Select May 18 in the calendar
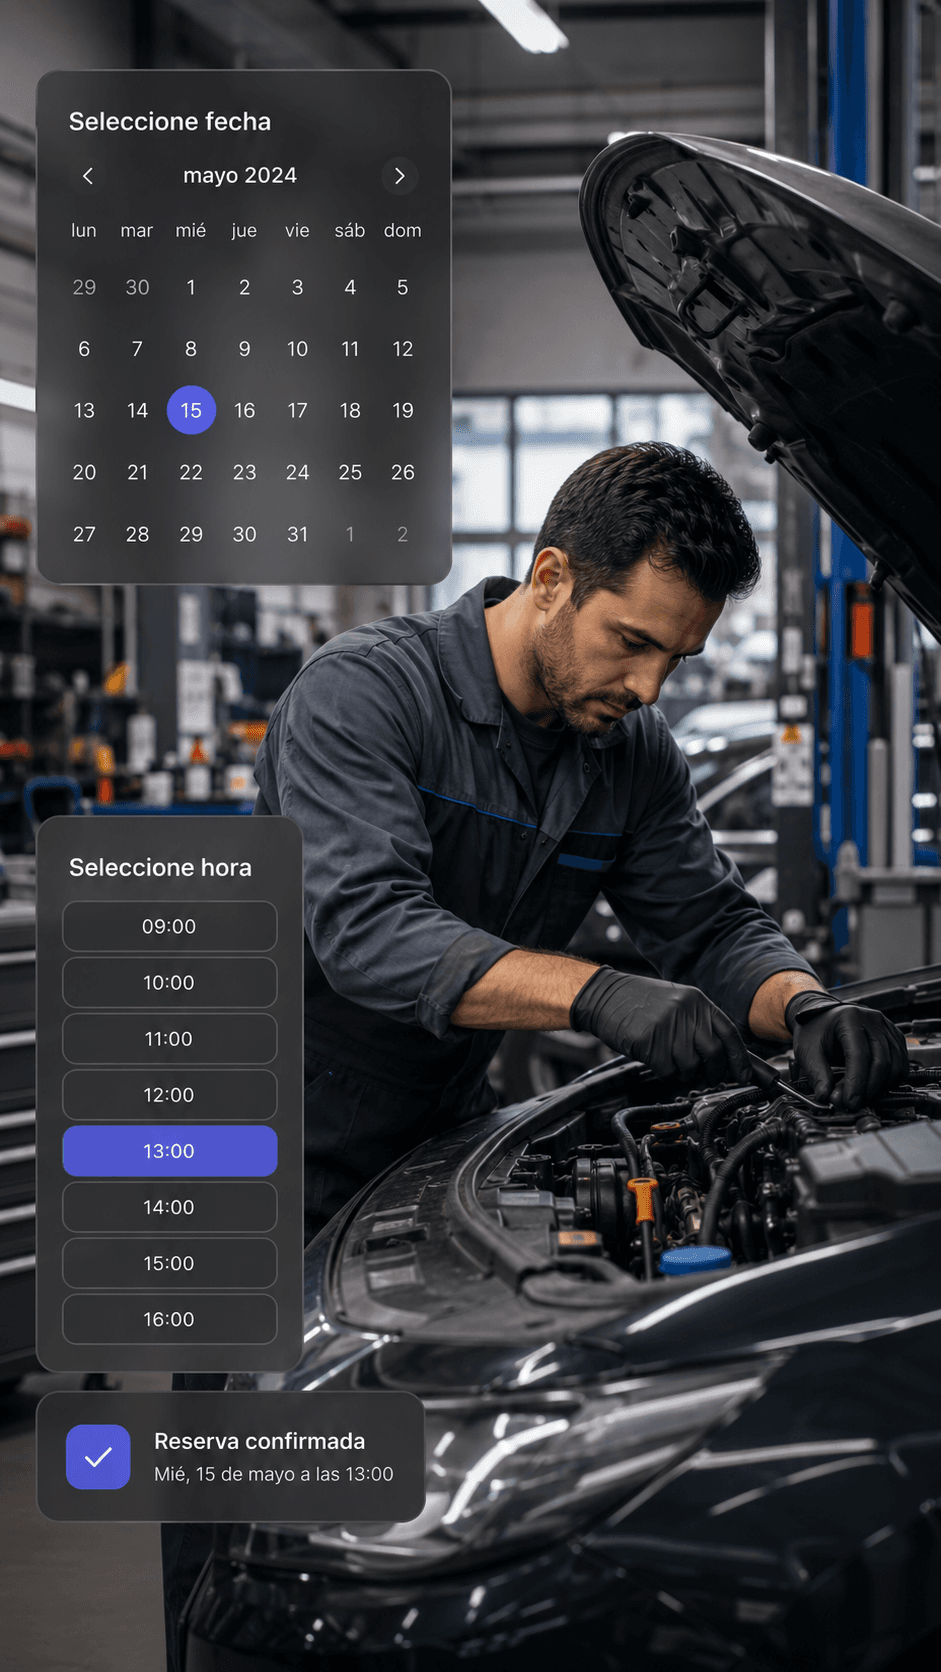Screen dimensions: 941x1672 [x=350, y=410]
